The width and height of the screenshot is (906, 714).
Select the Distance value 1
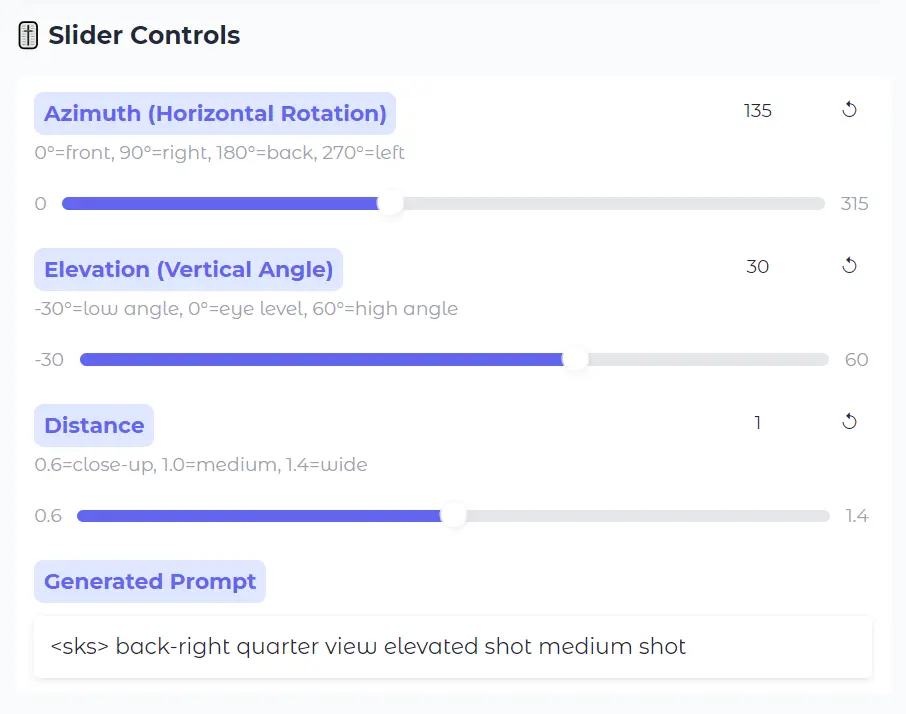click(x=758, y=422)
